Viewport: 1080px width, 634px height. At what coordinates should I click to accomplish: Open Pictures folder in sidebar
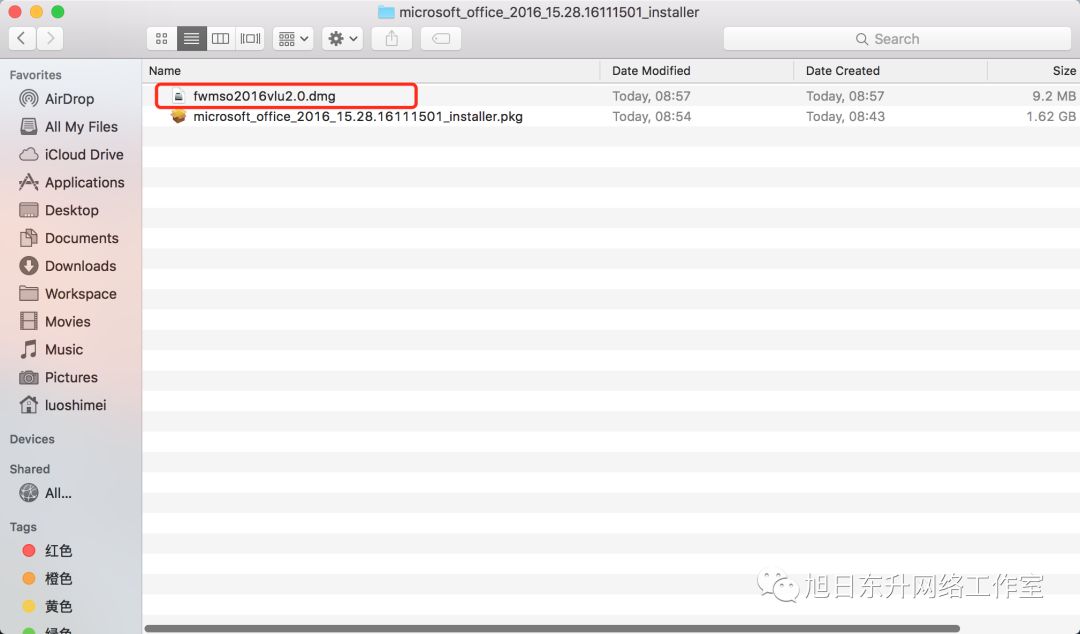(x=59, y=378)
